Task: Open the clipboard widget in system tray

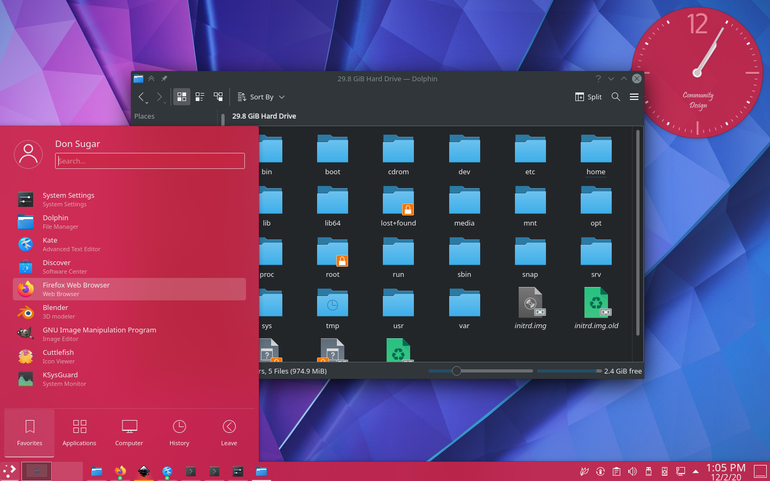Action: [616, 472]
